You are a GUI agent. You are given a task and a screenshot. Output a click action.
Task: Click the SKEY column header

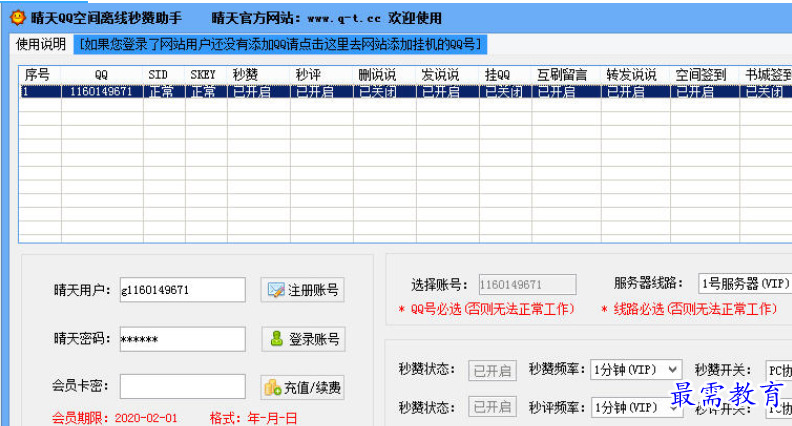(206, 75)
